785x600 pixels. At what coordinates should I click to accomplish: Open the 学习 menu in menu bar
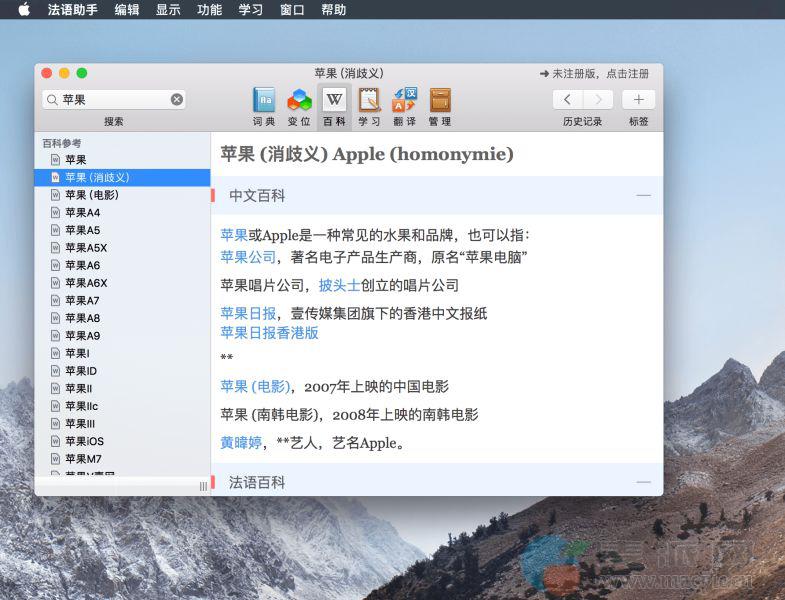coord(251,10)
